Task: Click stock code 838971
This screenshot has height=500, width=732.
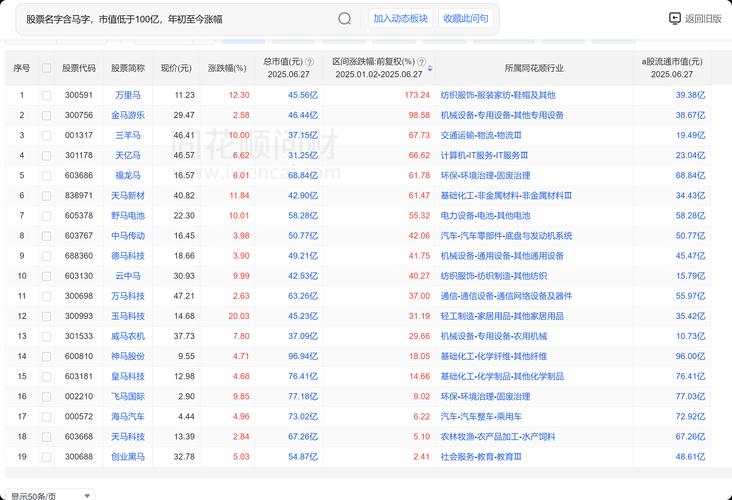Action: [79, 196]
